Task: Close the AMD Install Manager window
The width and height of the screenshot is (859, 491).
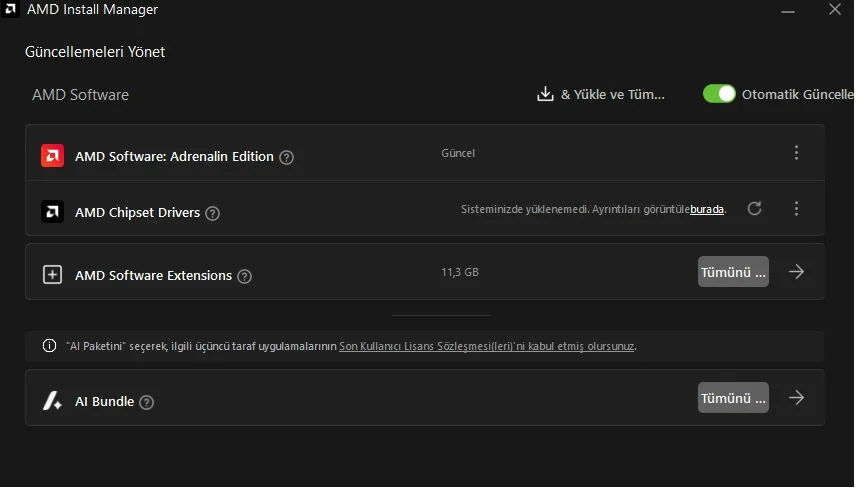Action: point(834,9)
